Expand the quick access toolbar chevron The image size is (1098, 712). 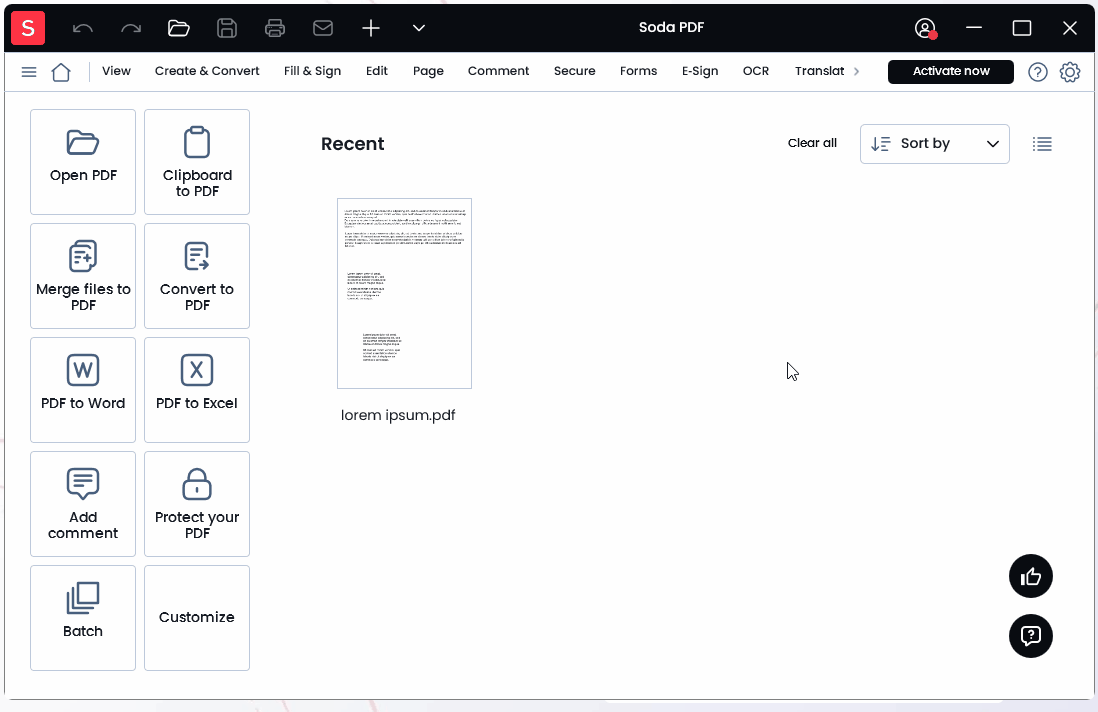(x=419, y=28)
